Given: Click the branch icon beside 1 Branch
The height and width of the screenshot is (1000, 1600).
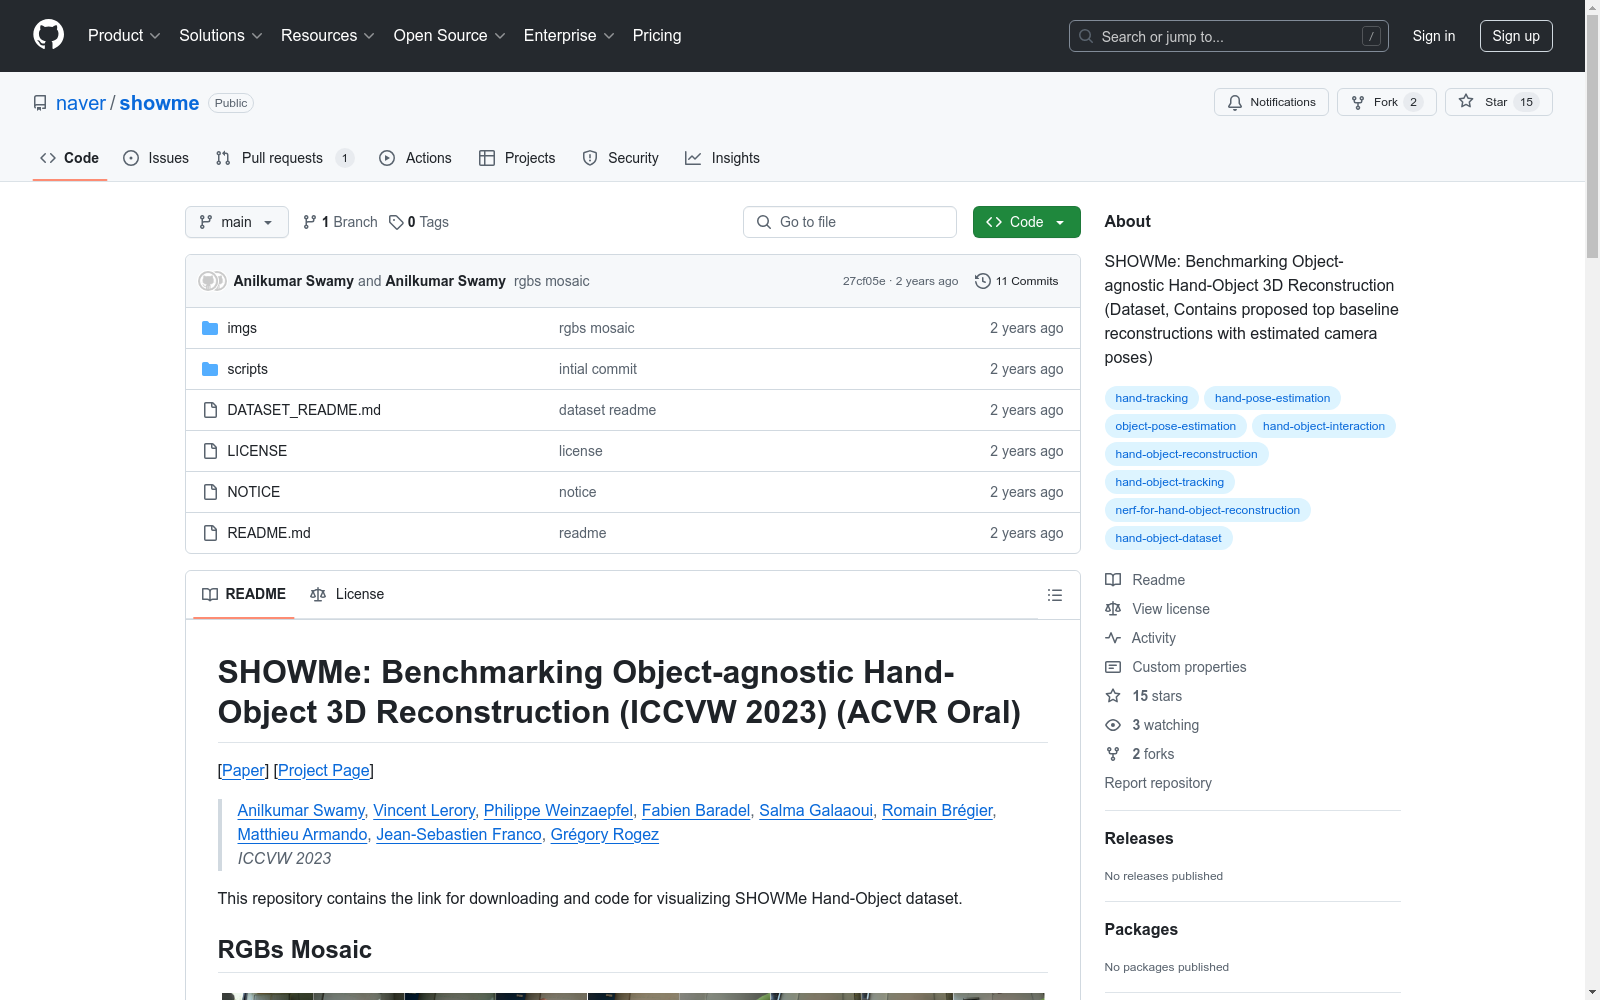Looking at the screenshot, I should 310,222.
